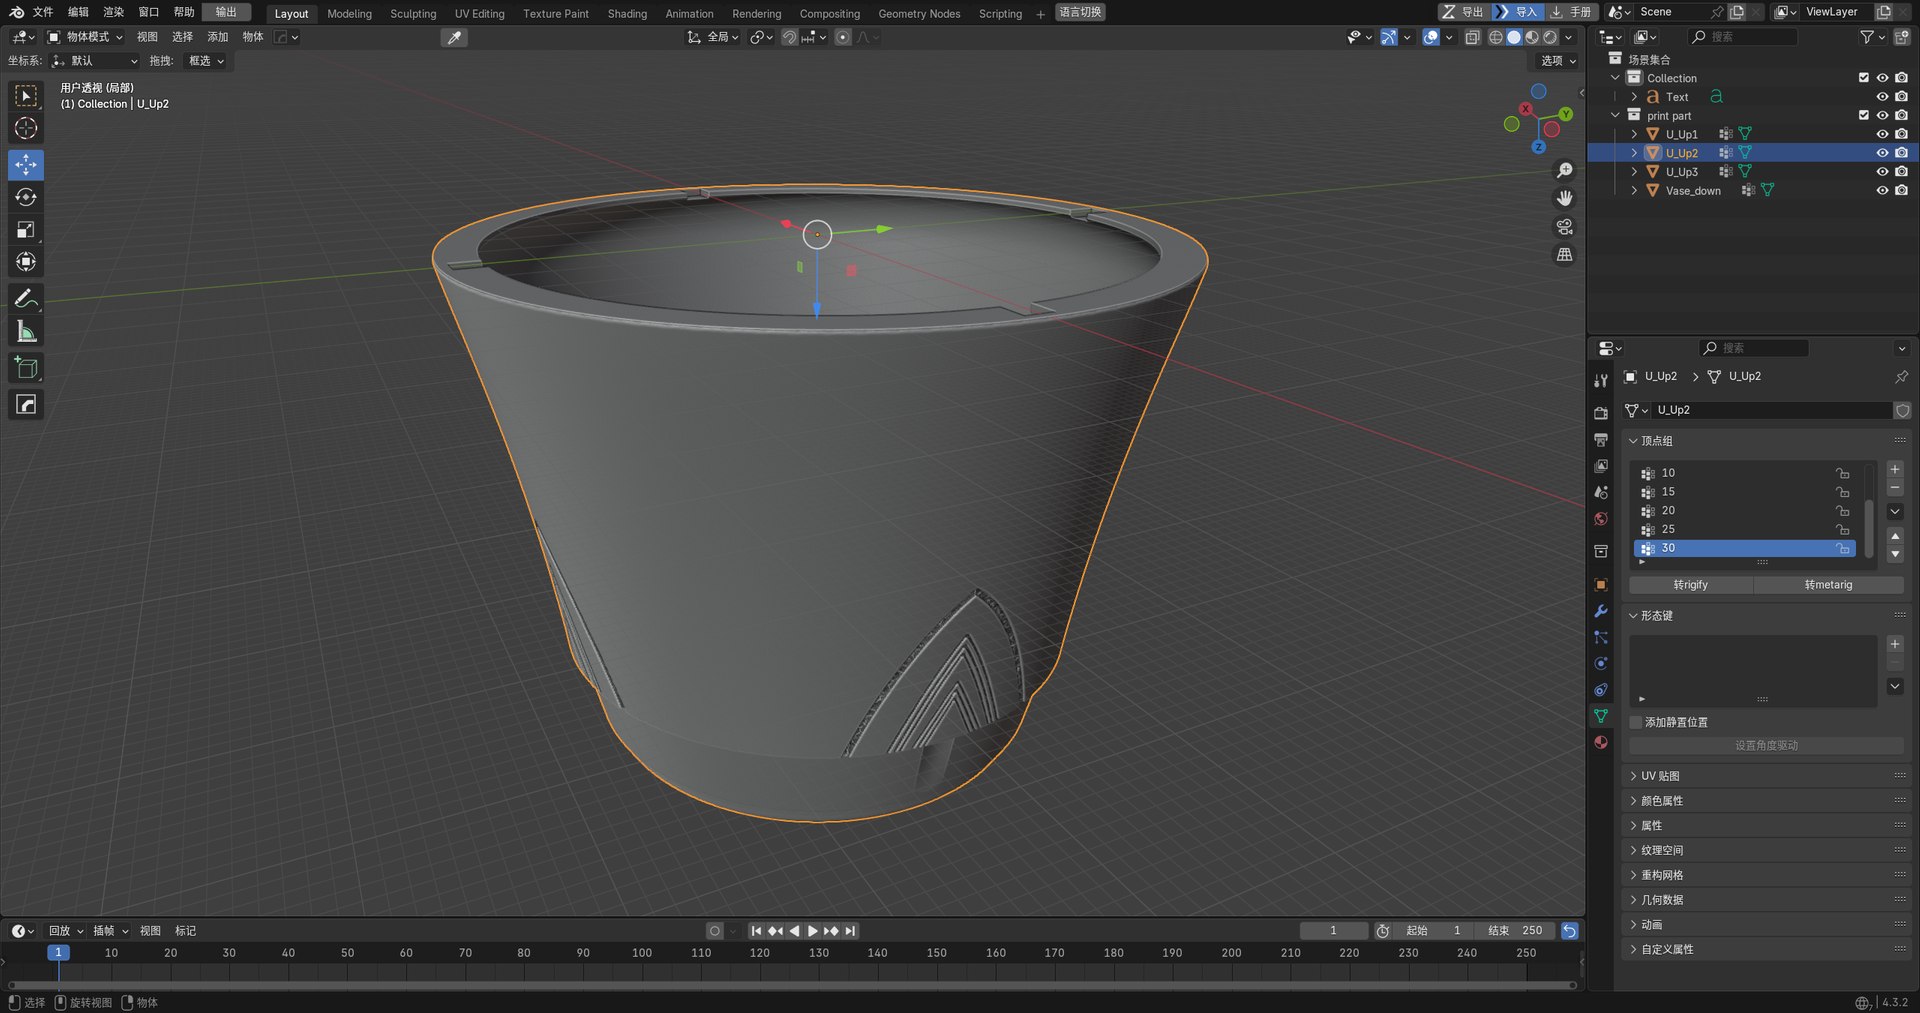Select the Scale tool
Viewport: 1920px width, 1013px height.
(x=26, y=230)
